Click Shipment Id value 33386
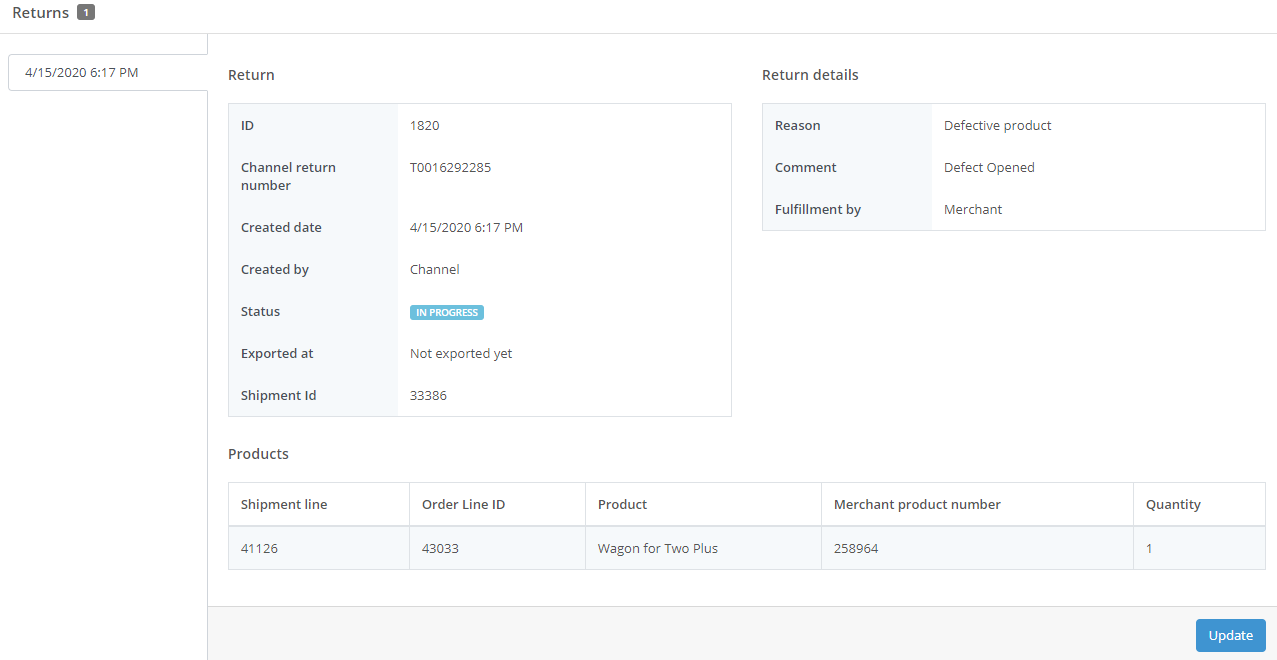Image resolution: width=1277 pixels, height=660 pixels. tap(428, 395)
